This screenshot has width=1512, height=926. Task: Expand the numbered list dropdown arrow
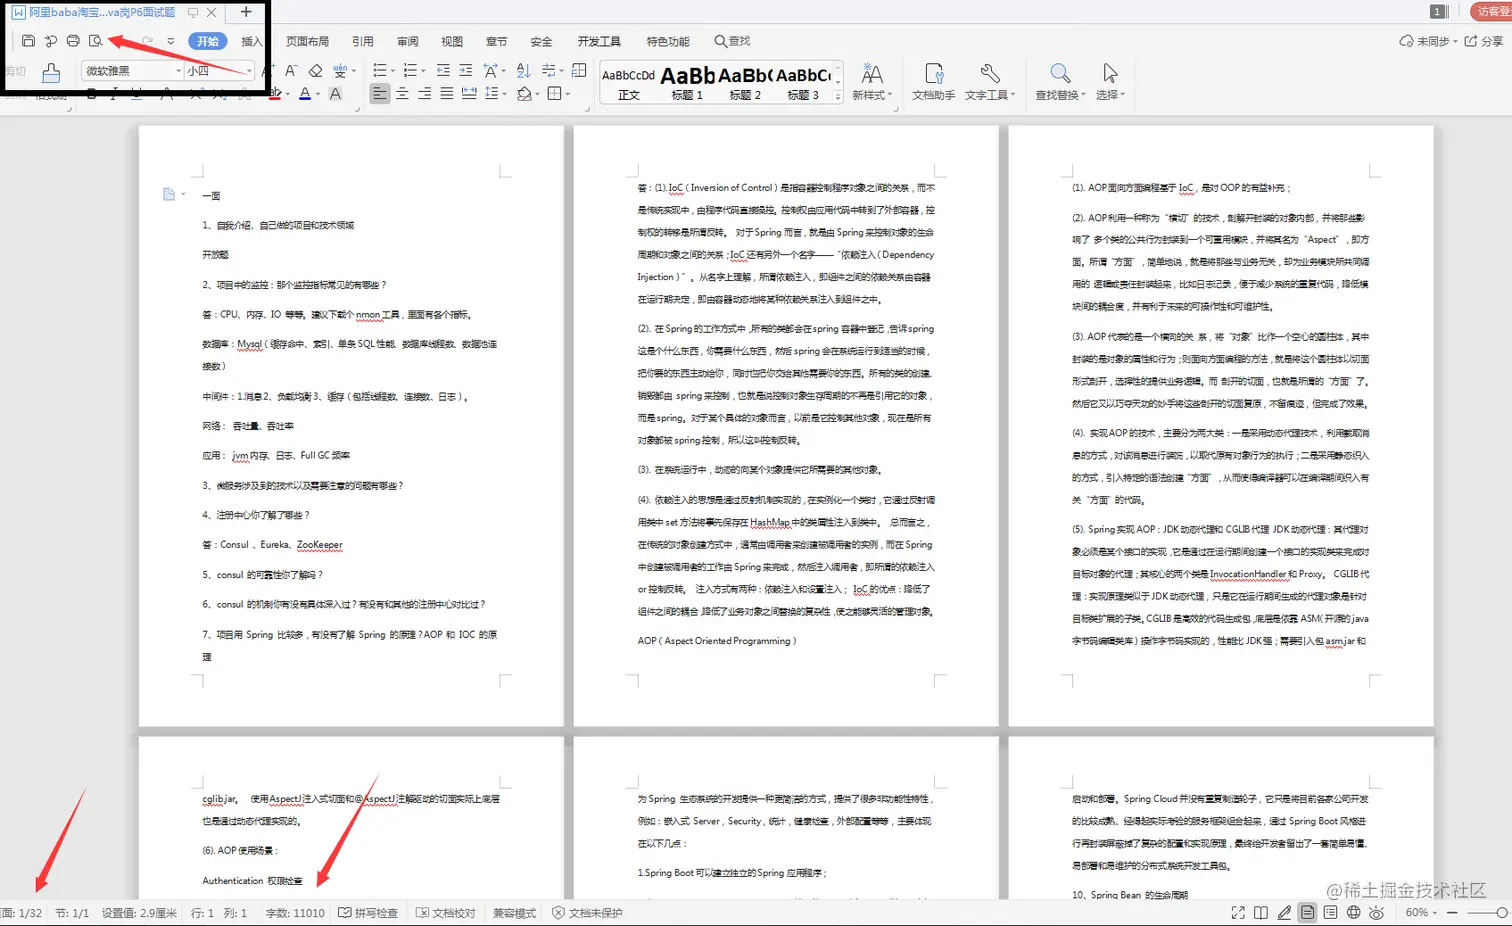pos(423,71)
